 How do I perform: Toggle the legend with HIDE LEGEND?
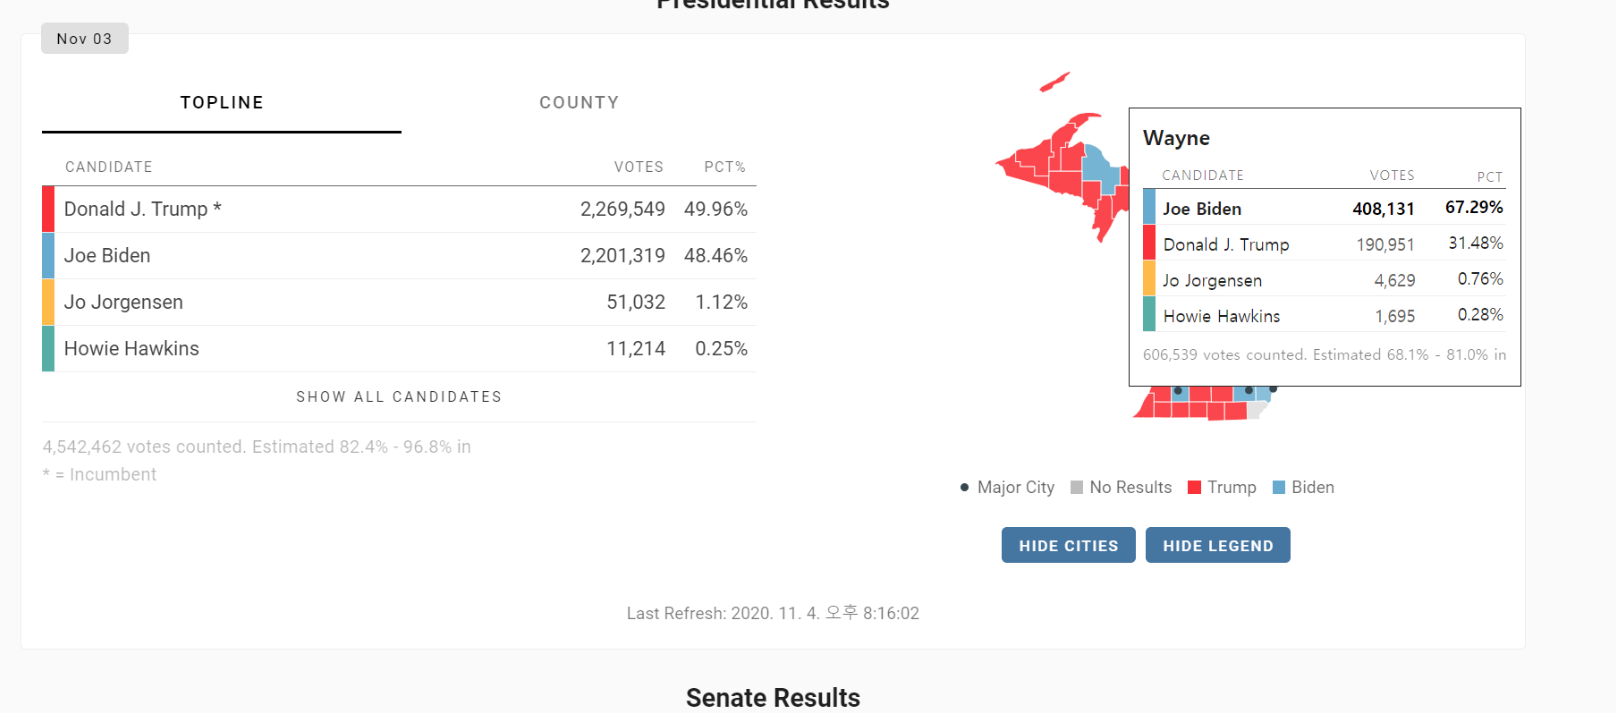pos(1217,545)
